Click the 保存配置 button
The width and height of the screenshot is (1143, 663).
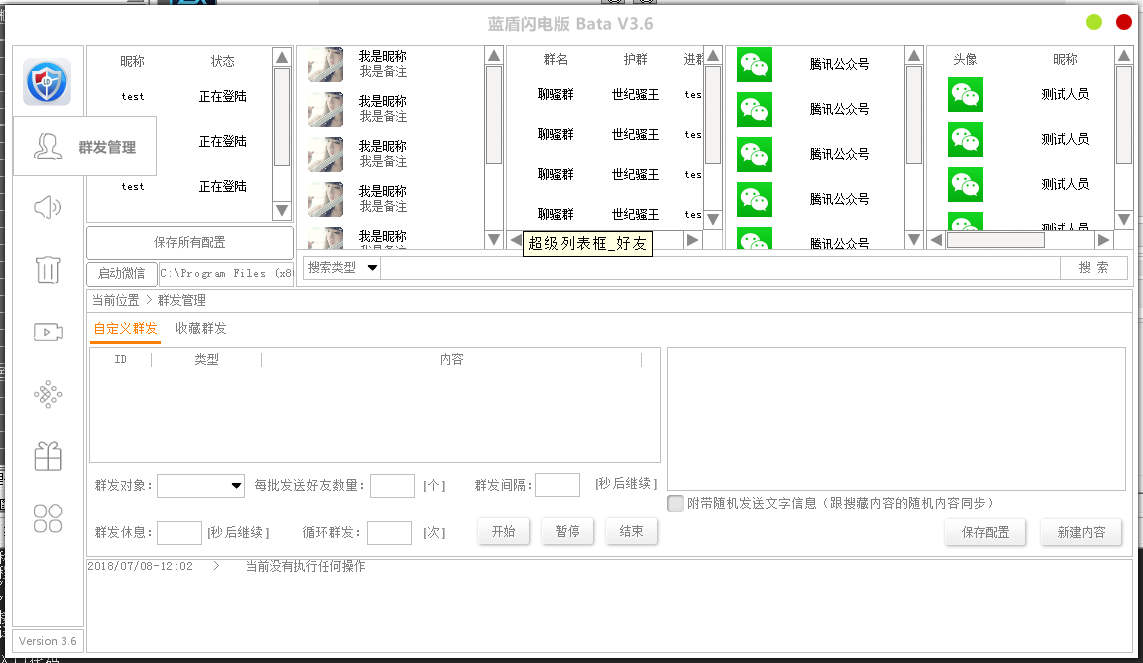pyautogui.click(x=986, y=533)
